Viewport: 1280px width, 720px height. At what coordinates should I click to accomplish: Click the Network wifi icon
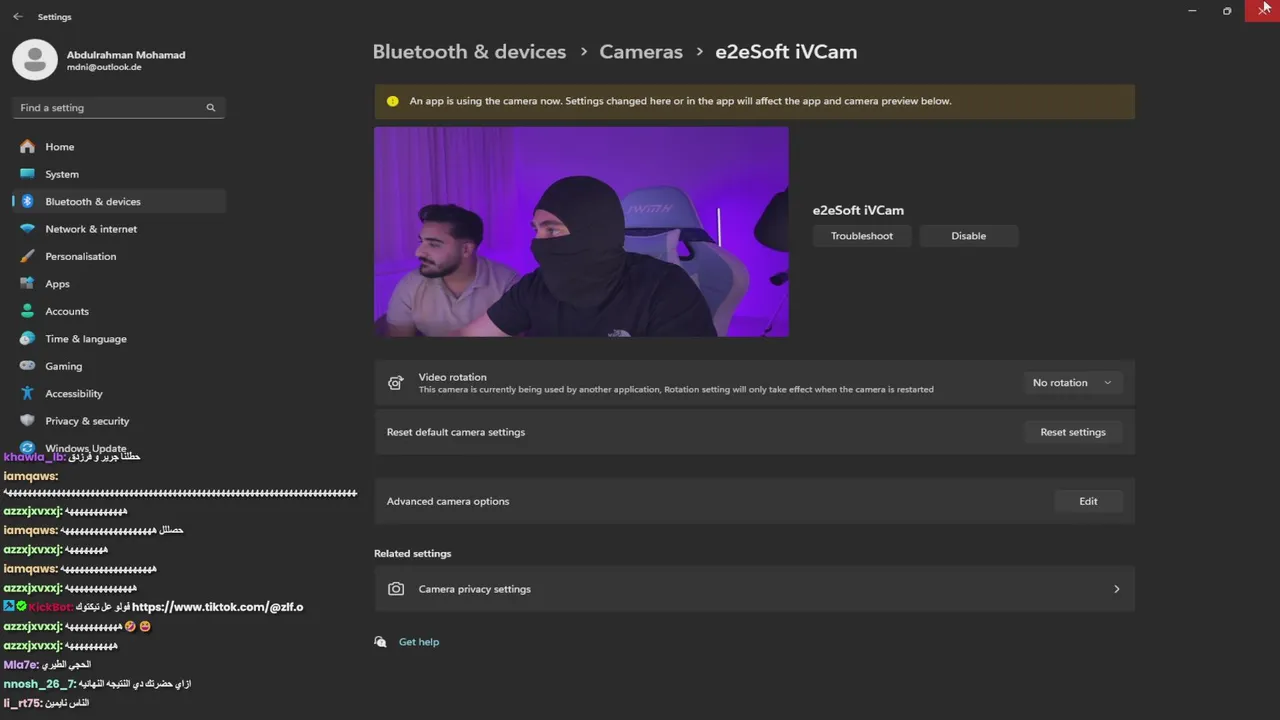pyautogui.click(x=27, y=229)
